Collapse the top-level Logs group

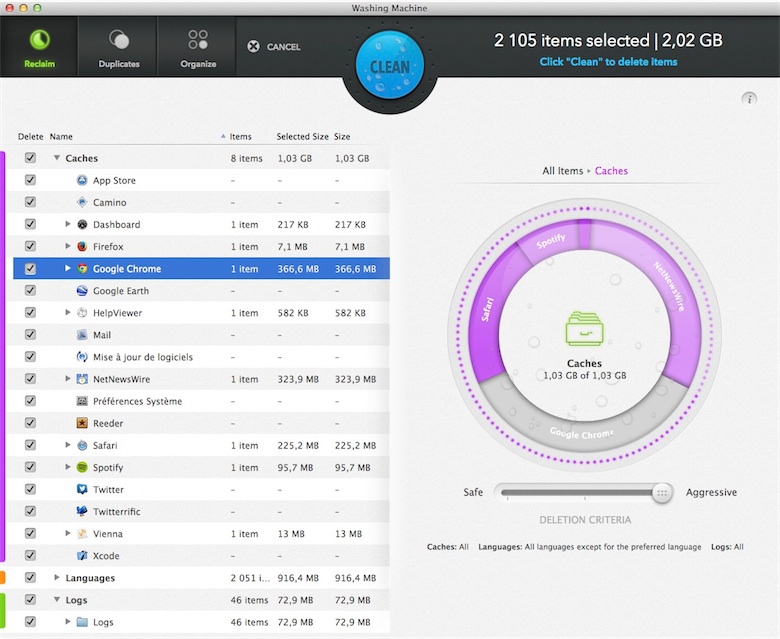(x=57, y=600)
